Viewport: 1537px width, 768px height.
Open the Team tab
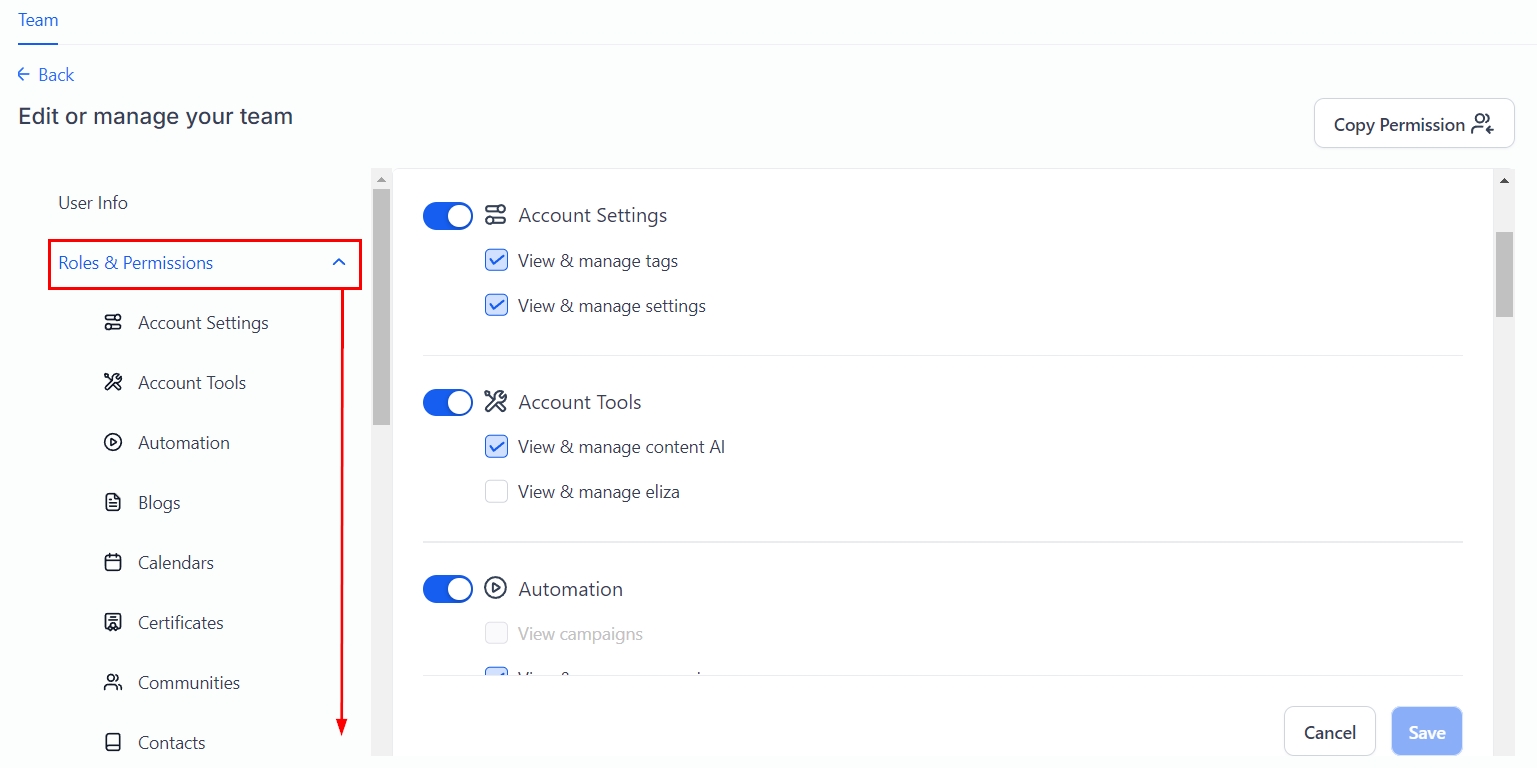coord(38,20)
